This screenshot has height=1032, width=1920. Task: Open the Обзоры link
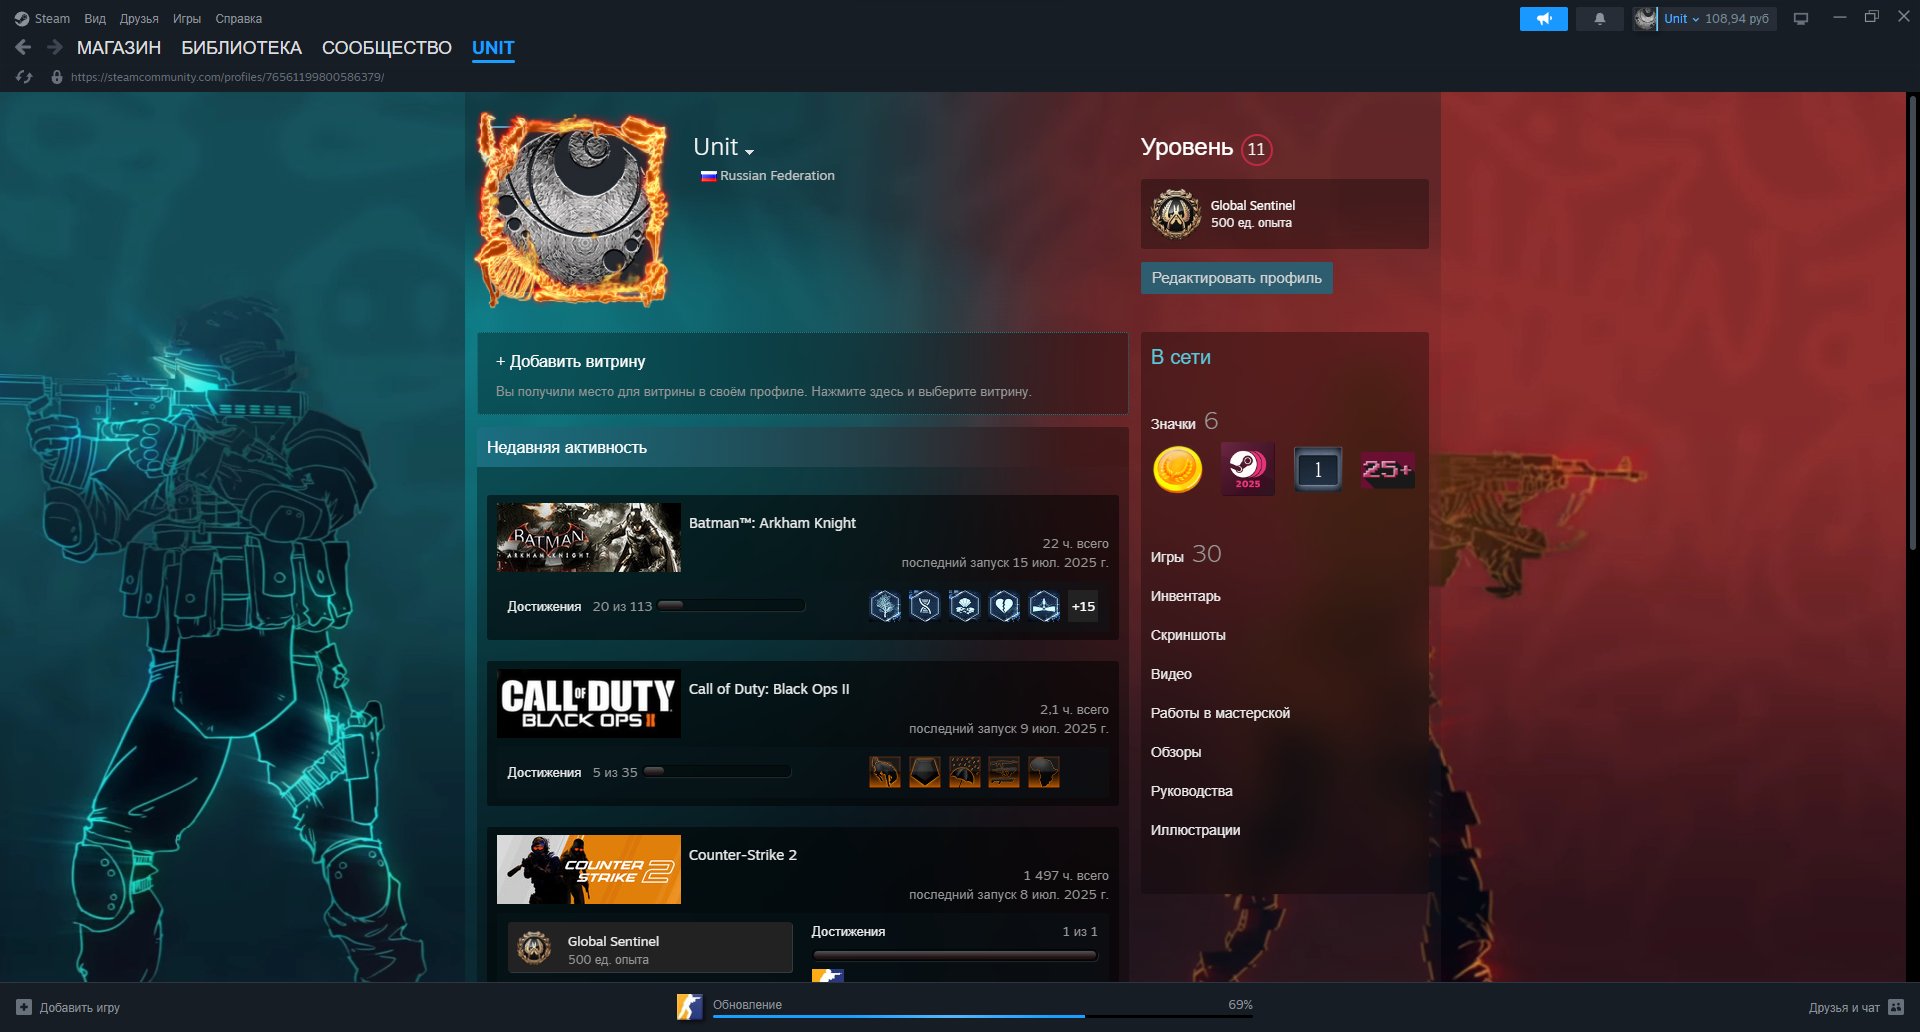tap(1176, 752)
